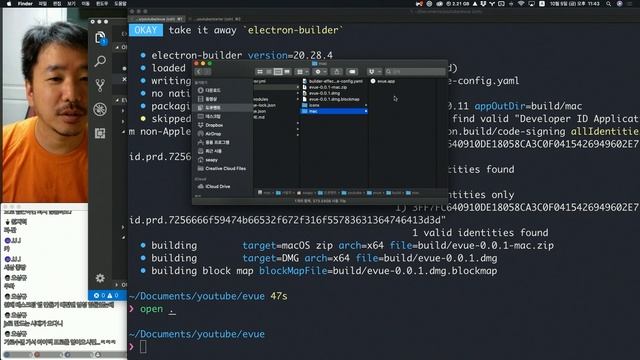The image size is (640, 360).
Task: Open the VS Code Search icon
Action: [100, 61]
